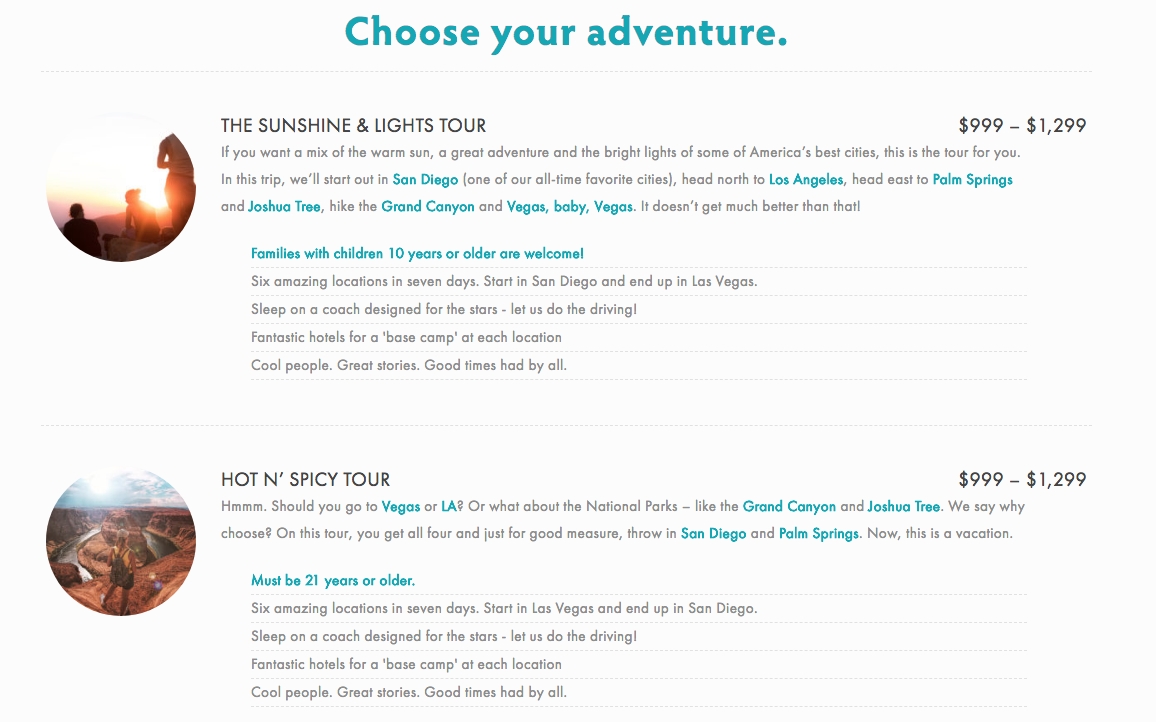Click San Diego link in Hot N' Spicy description

713,534
